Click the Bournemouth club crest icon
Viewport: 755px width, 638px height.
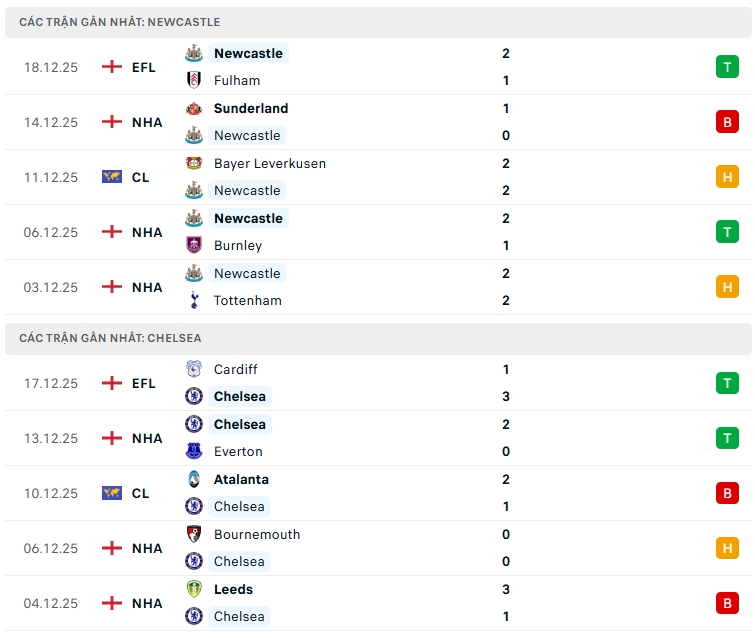pyautogui.click(x=194, y=535)
